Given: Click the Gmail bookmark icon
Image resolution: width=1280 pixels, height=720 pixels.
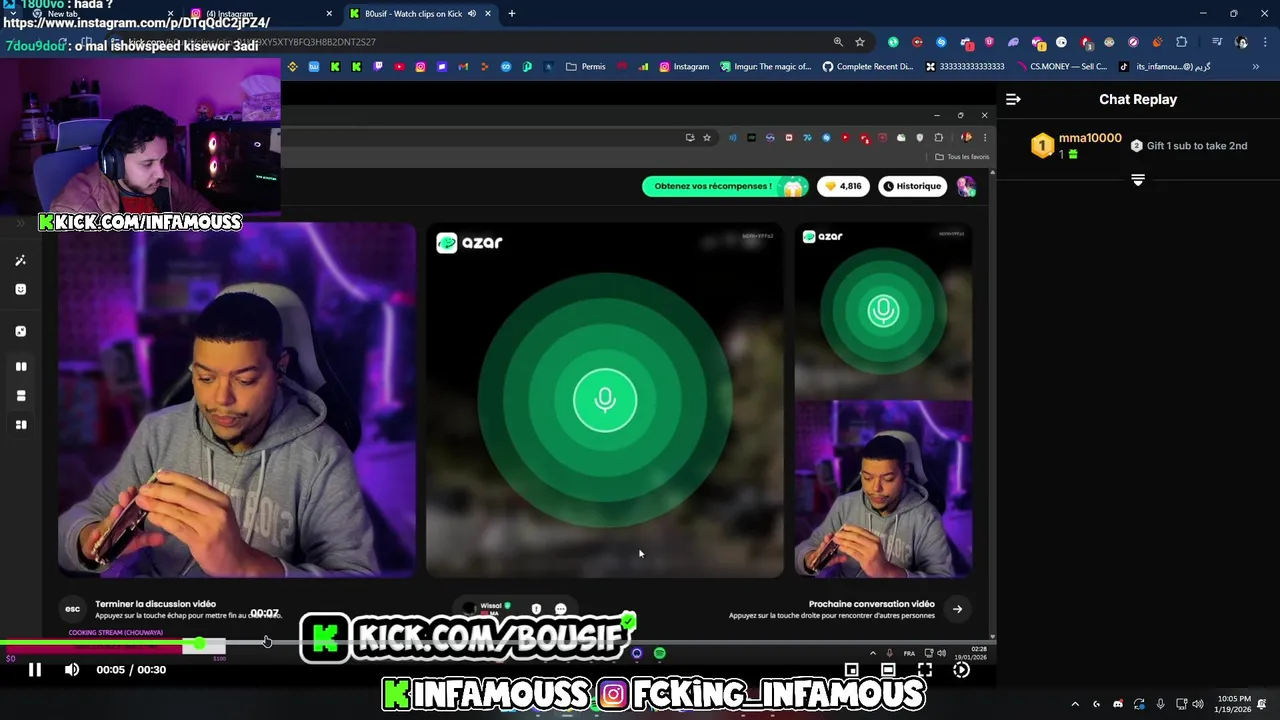Looking at the screenshot, I should pyautogui.click(x=463, y=67).
